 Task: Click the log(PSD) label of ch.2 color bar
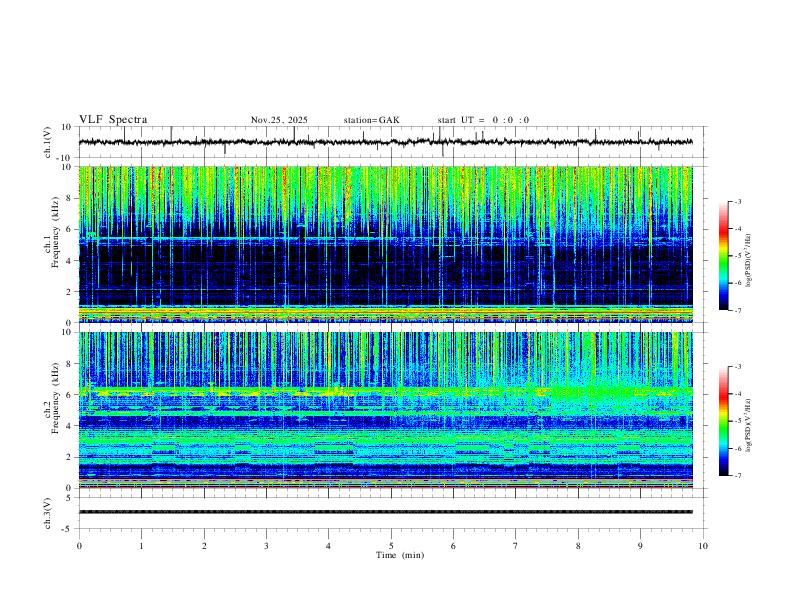[749, 425]
